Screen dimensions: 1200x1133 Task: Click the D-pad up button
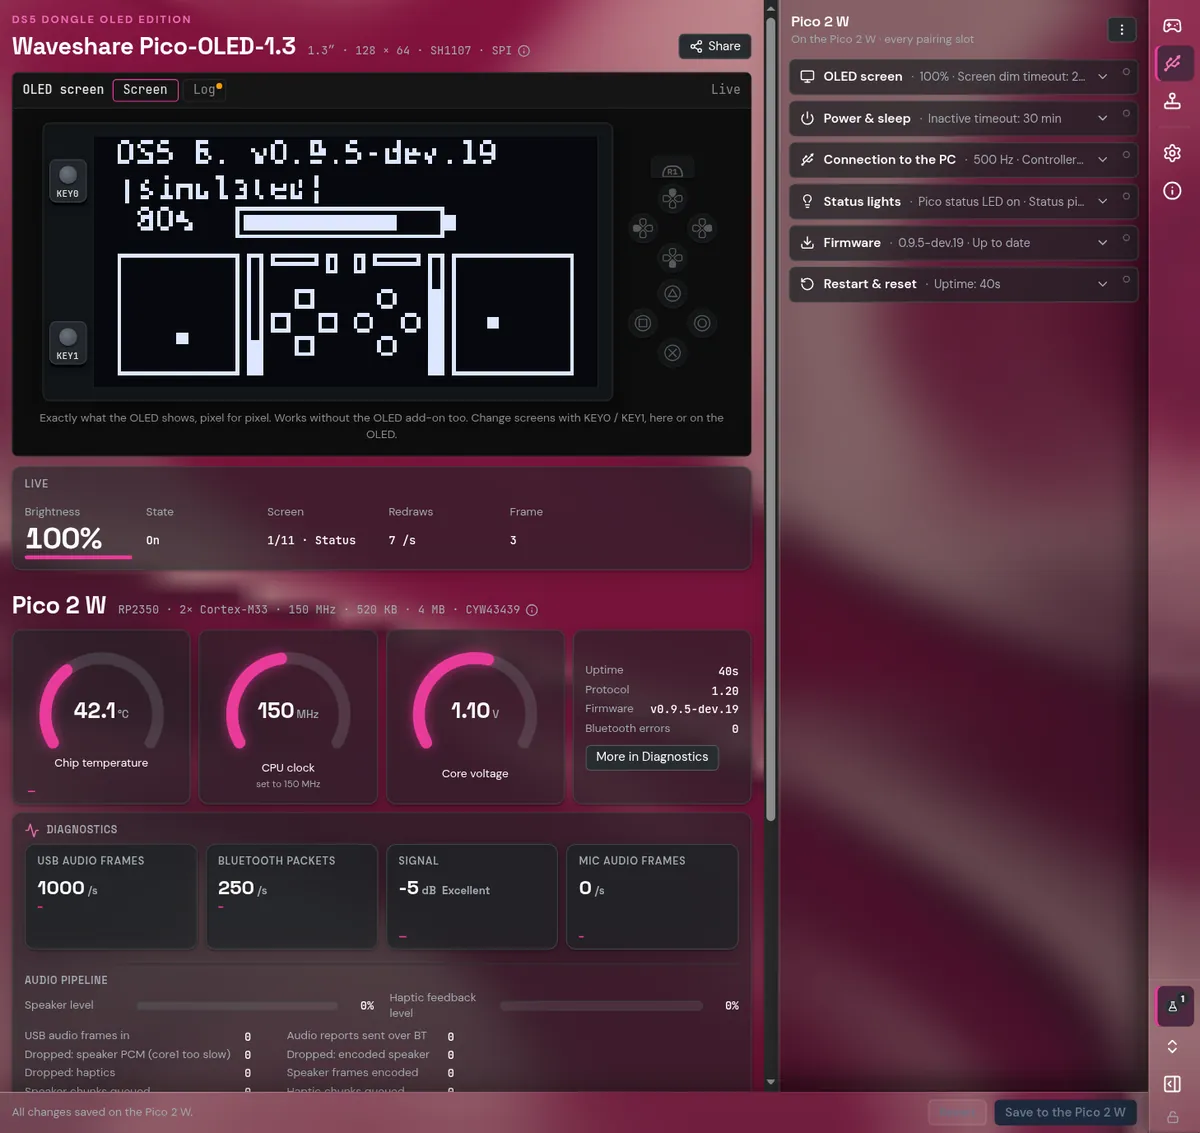click(673, 198)
